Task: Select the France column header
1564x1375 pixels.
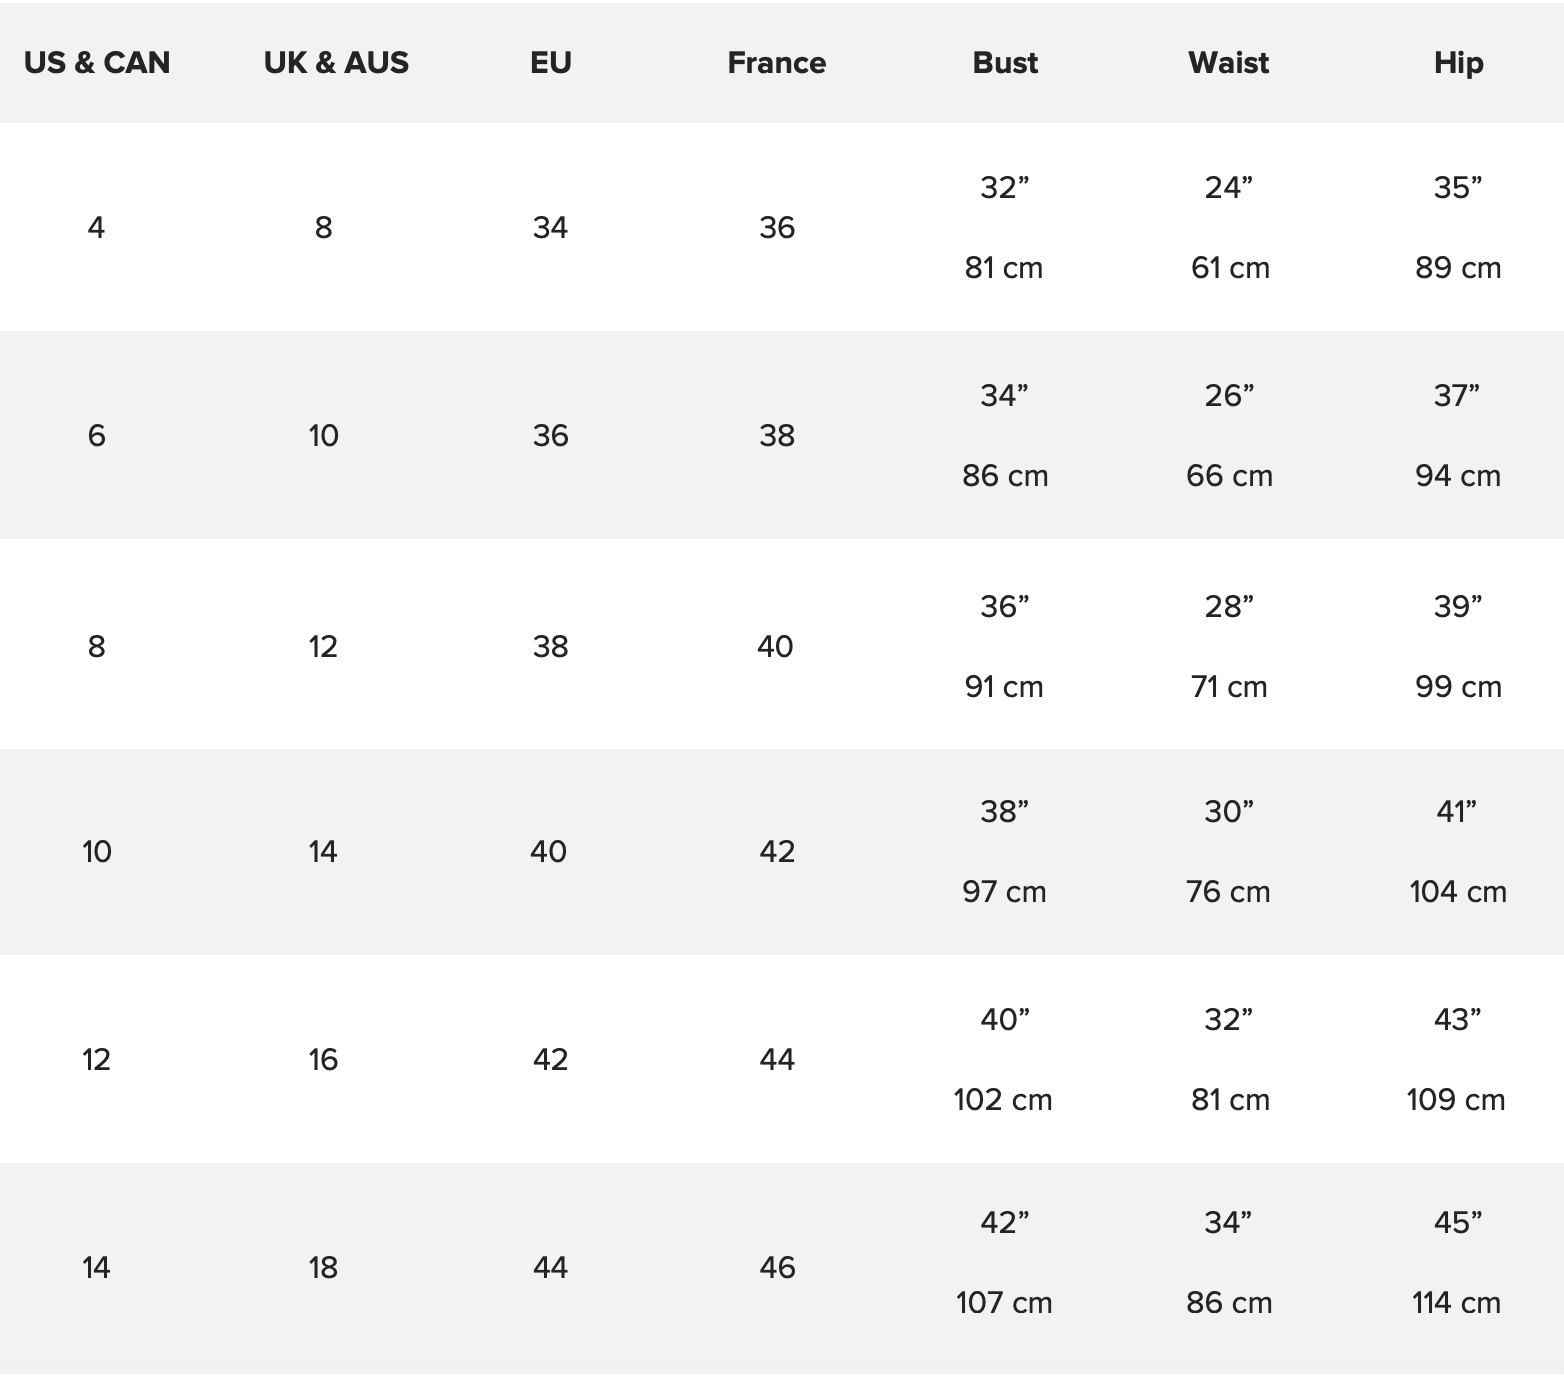Action: tap(777, 62)
